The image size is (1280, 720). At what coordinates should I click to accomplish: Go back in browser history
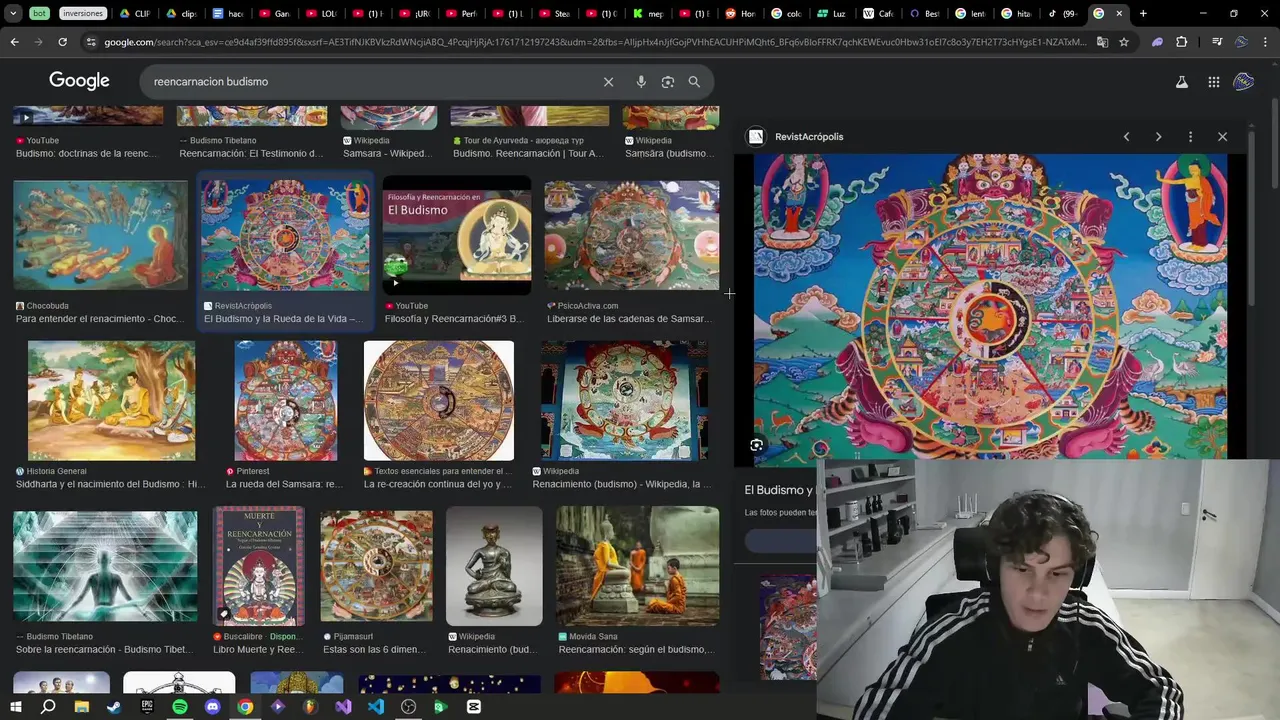coord(14,42)
